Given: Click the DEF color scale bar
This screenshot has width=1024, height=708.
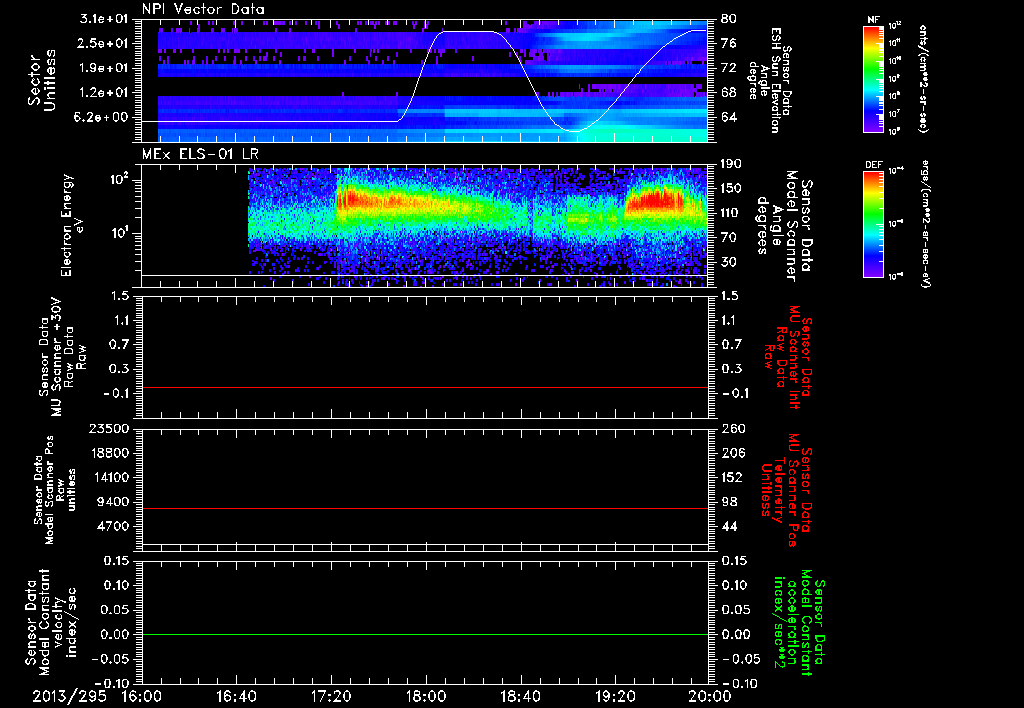Looking at the screenshot, I should click(874, 224).
